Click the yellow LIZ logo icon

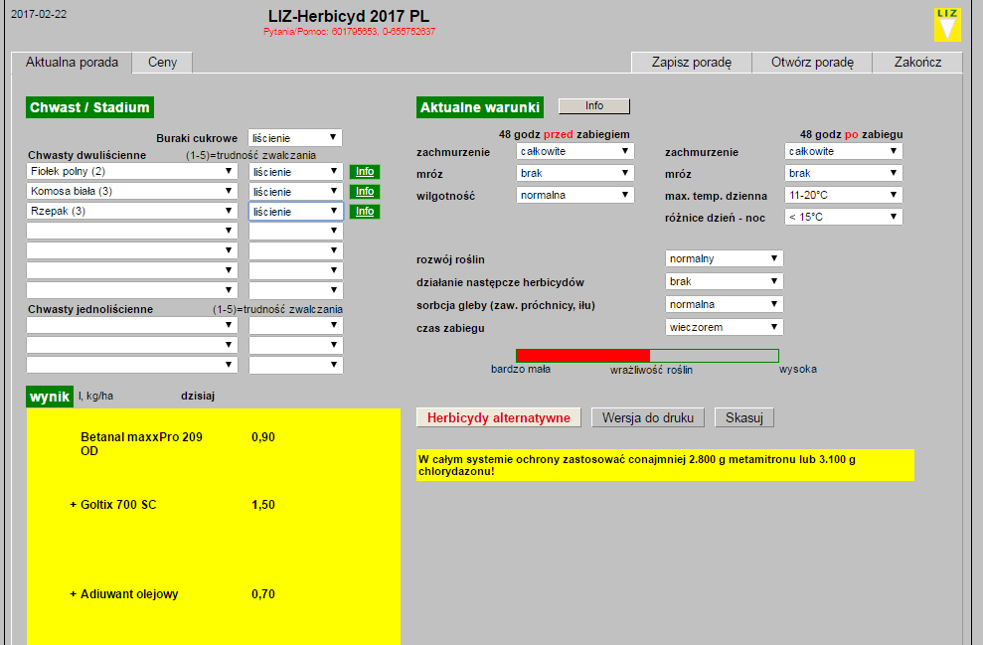[947, 25]
